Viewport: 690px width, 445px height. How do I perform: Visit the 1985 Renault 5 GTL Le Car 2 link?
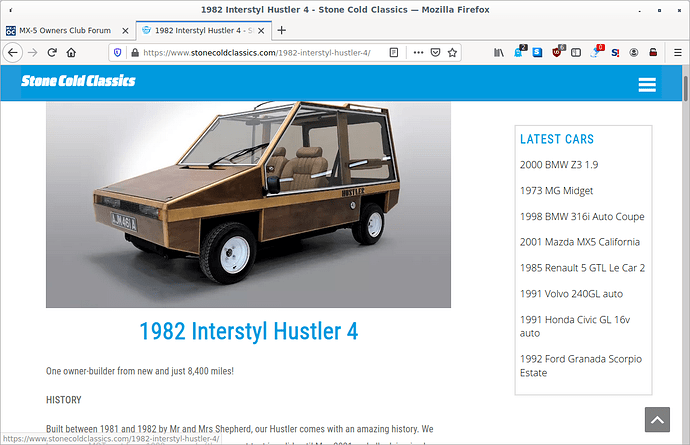582,268
